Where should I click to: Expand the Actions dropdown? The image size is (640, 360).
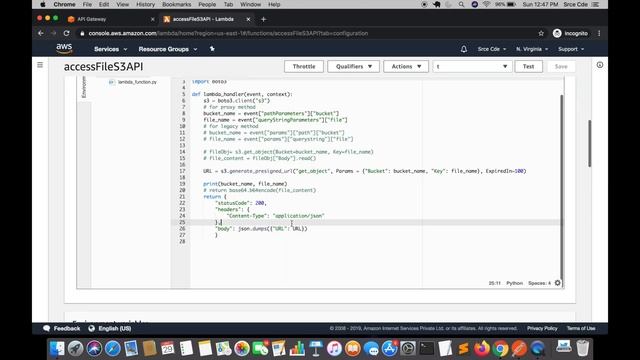coord(406,67)
